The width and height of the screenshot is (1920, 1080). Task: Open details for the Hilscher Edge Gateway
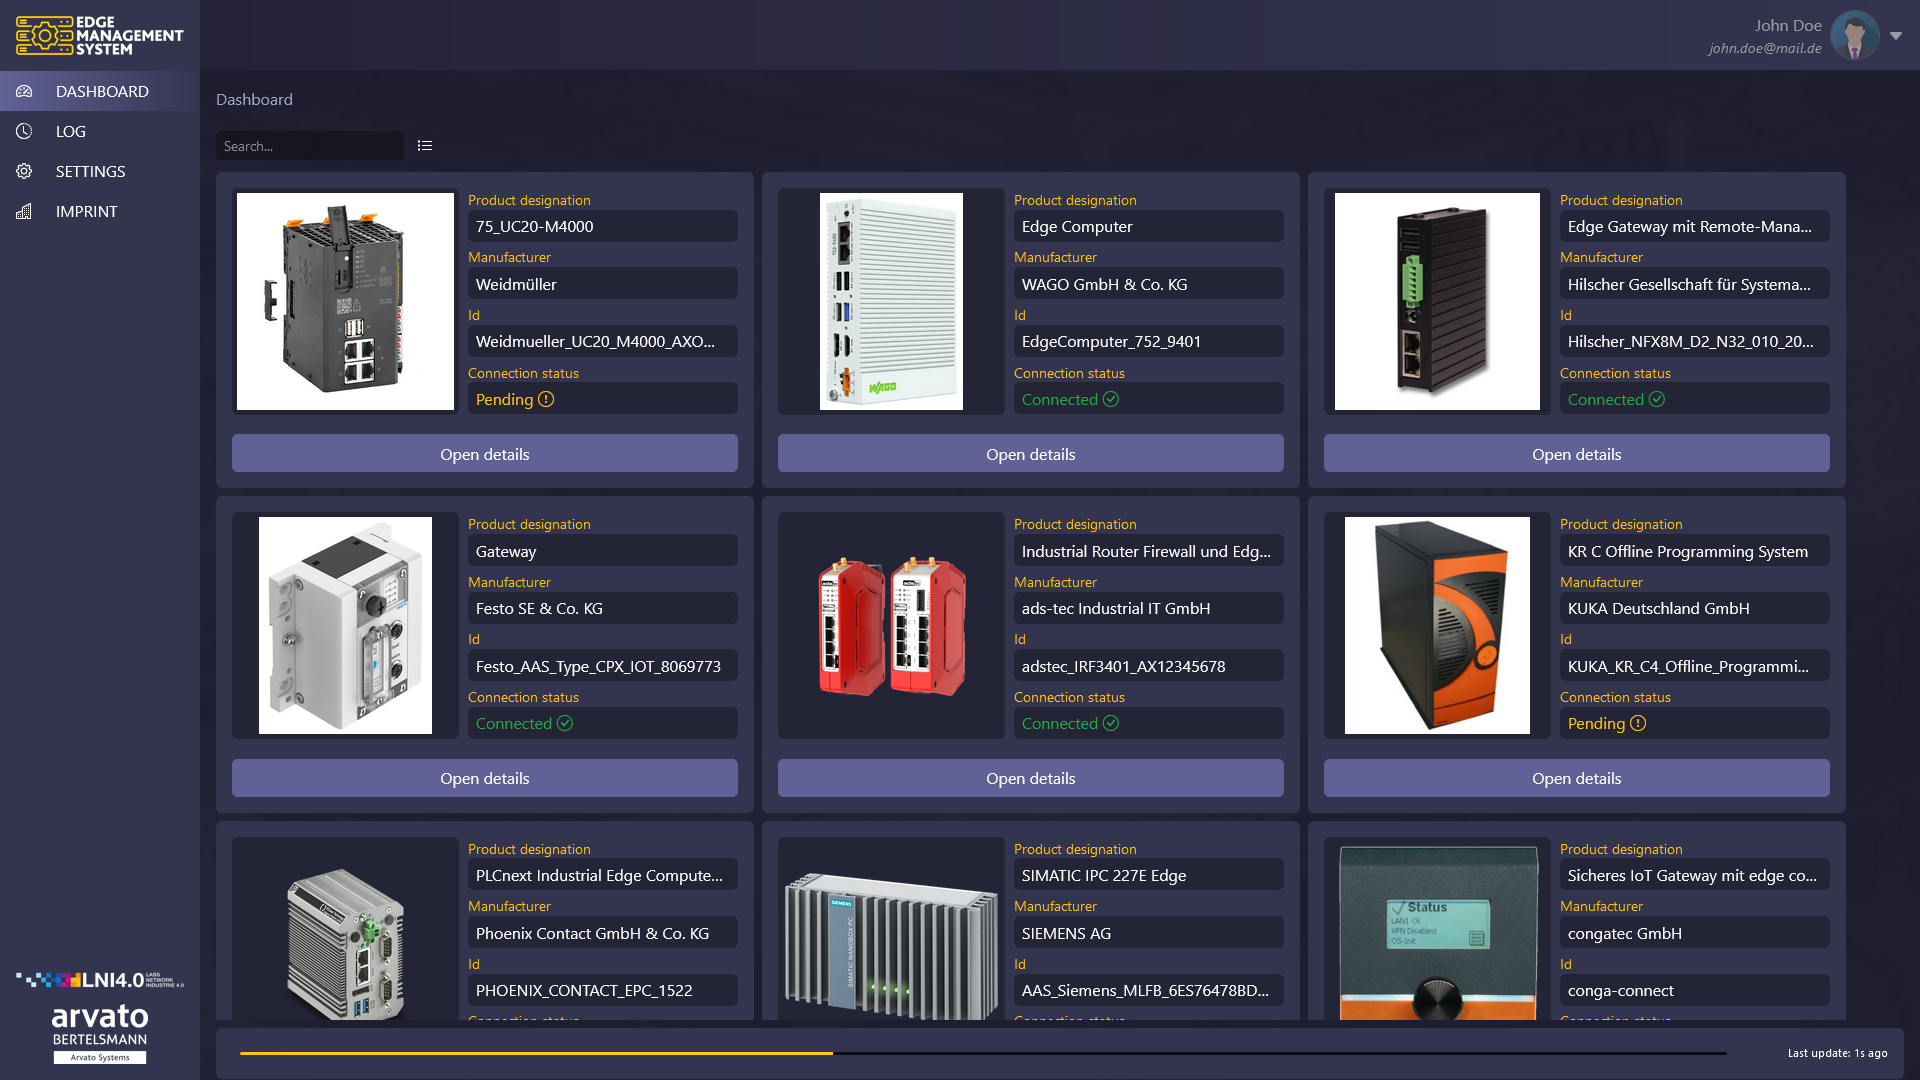1576,453
